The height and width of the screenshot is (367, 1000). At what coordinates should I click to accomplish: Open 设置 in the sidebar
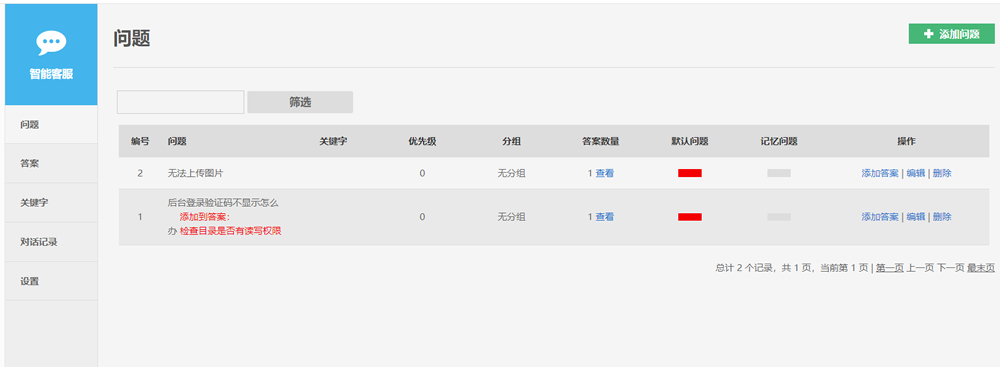pos(51,281)
